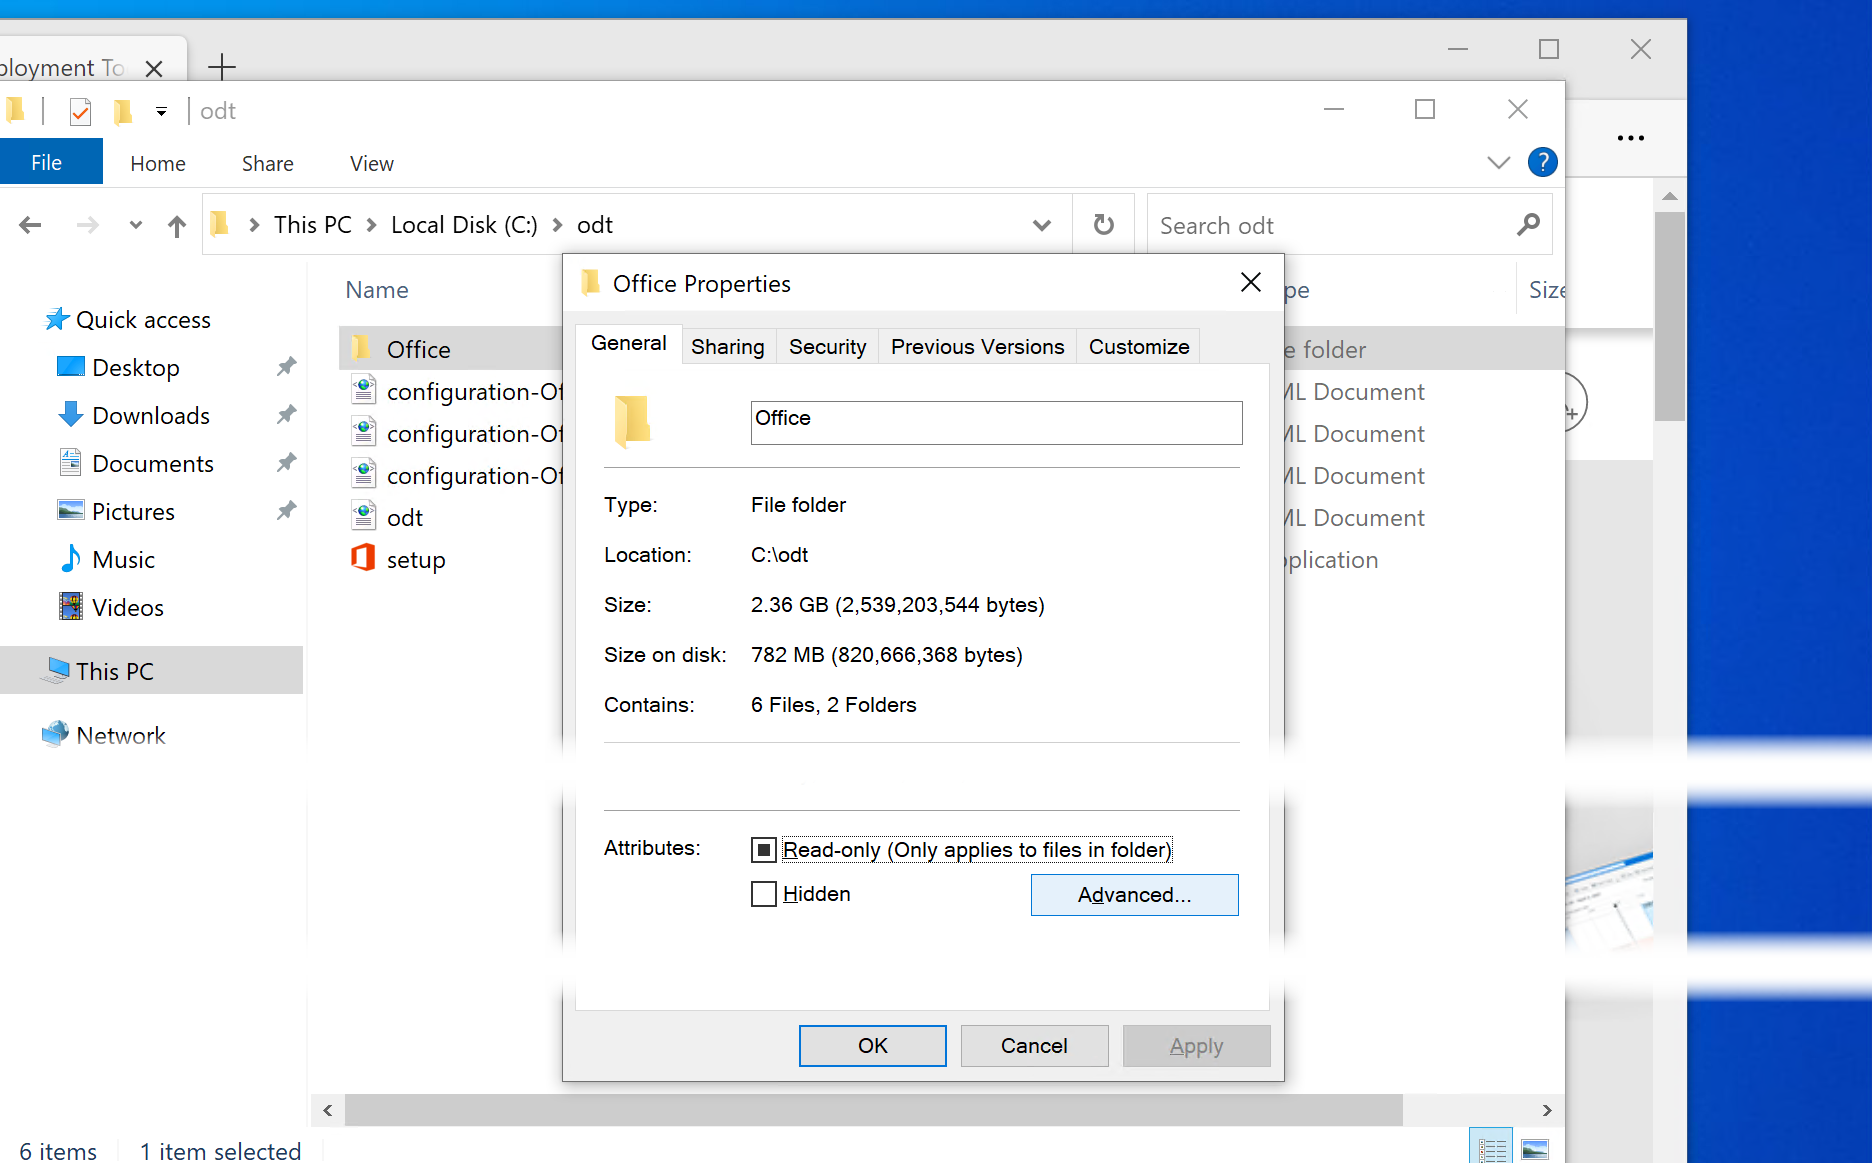Open Explorer help question mark icon
The image size is (1872, 1163).
point(1543,162)
